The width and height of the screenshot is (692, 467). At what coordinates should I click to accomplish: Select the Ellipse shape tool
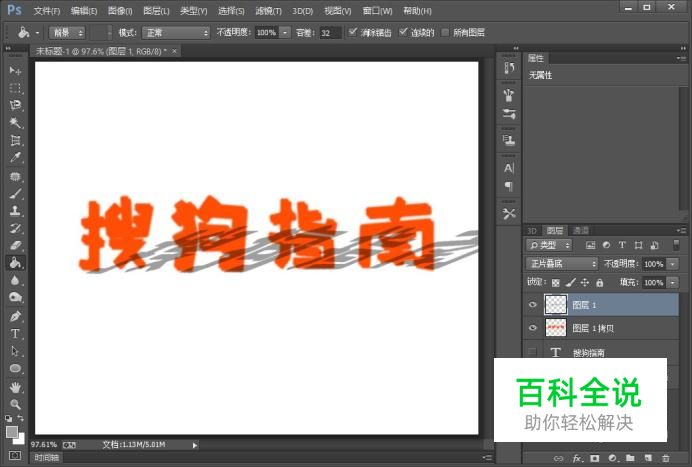tap(15, 369)
